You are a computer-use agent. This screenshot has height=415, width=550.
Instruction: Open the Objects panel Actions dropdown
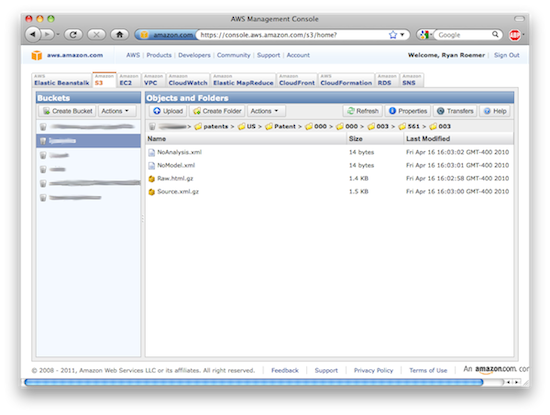[x=266, y=111]
